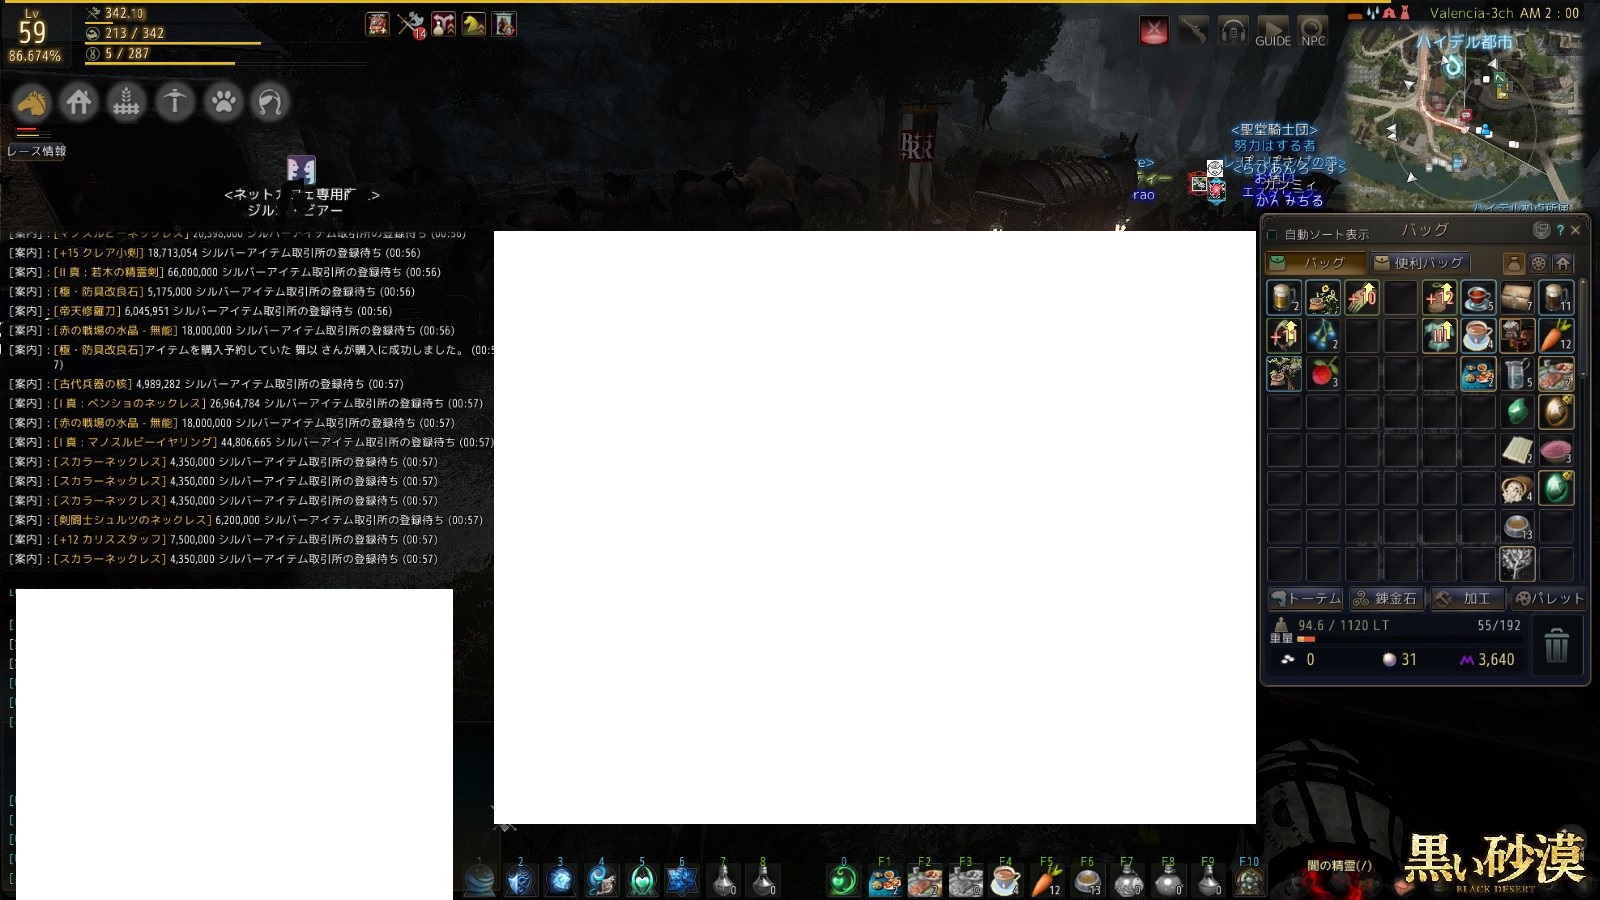Open the maid hair icon
Image resolution: width=1600 pixels, height=900 pixels.
270,102
